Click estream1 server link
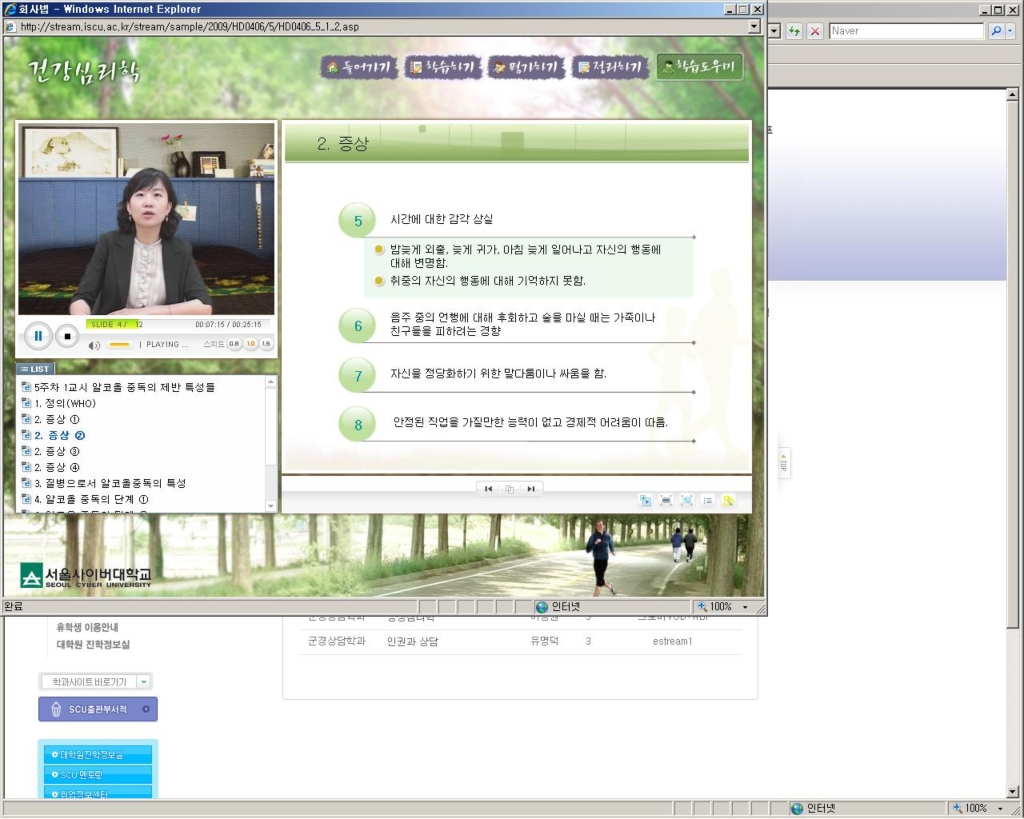 [x=672, y=641]
